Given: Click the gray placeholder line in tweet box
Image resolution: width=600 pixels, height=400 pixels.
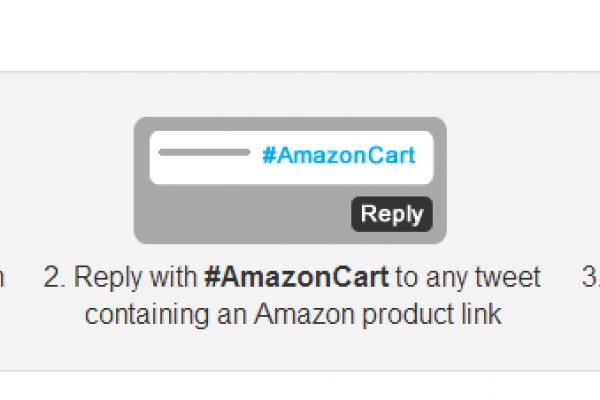Looking at the screenshot, I should (x=204, y=153).
